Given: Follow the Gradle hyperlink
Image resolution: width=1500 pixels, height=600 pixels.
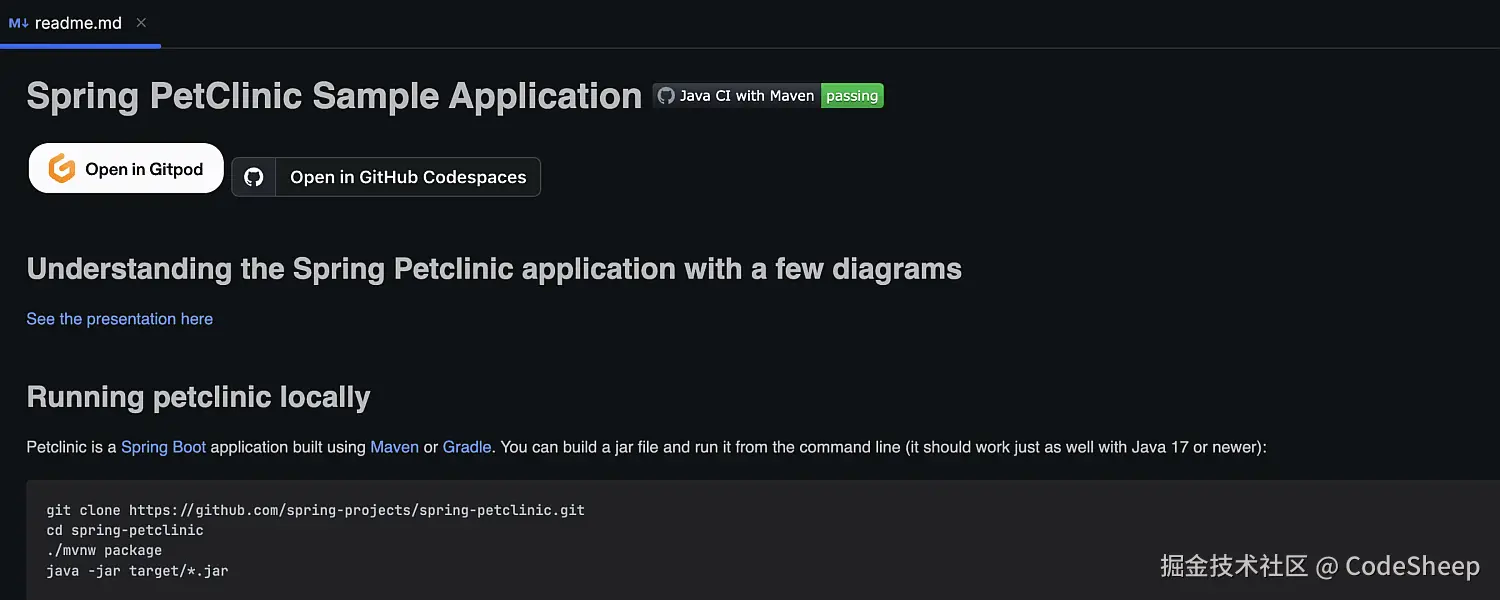Looking at the screenshot, I should point(466,447).
